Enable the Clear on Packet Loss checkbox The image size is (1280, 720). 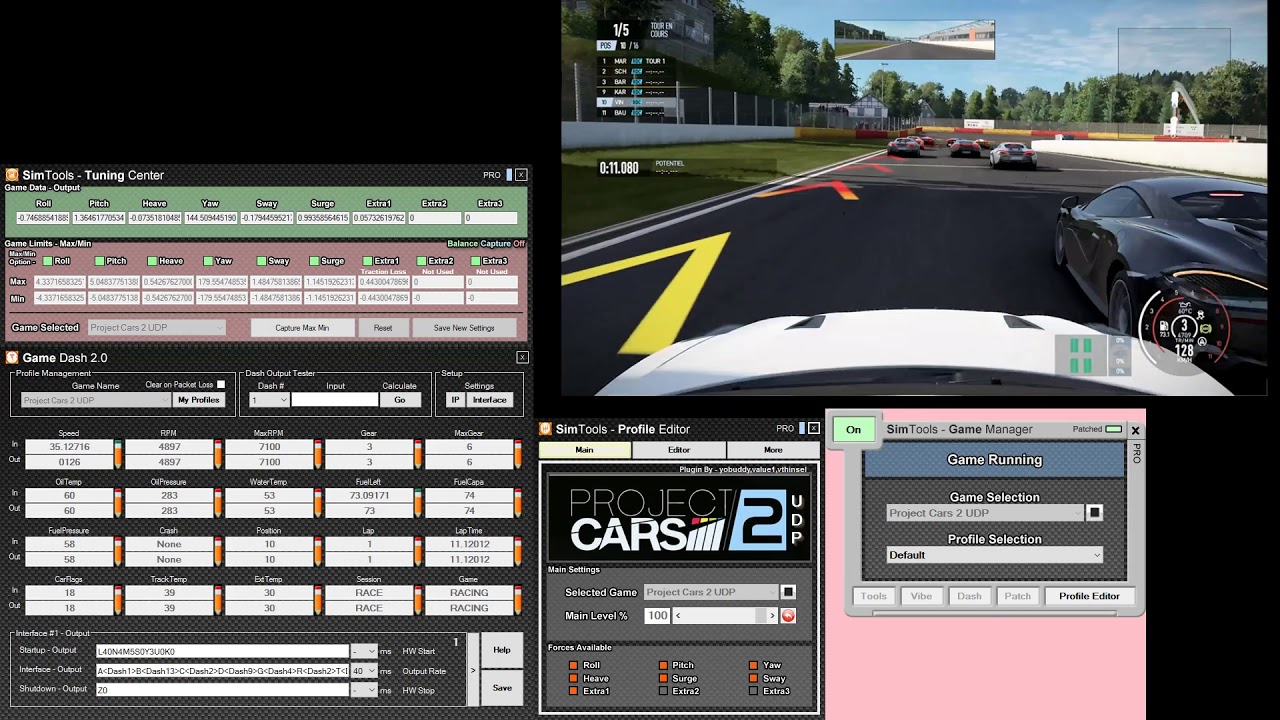[221, 385]
